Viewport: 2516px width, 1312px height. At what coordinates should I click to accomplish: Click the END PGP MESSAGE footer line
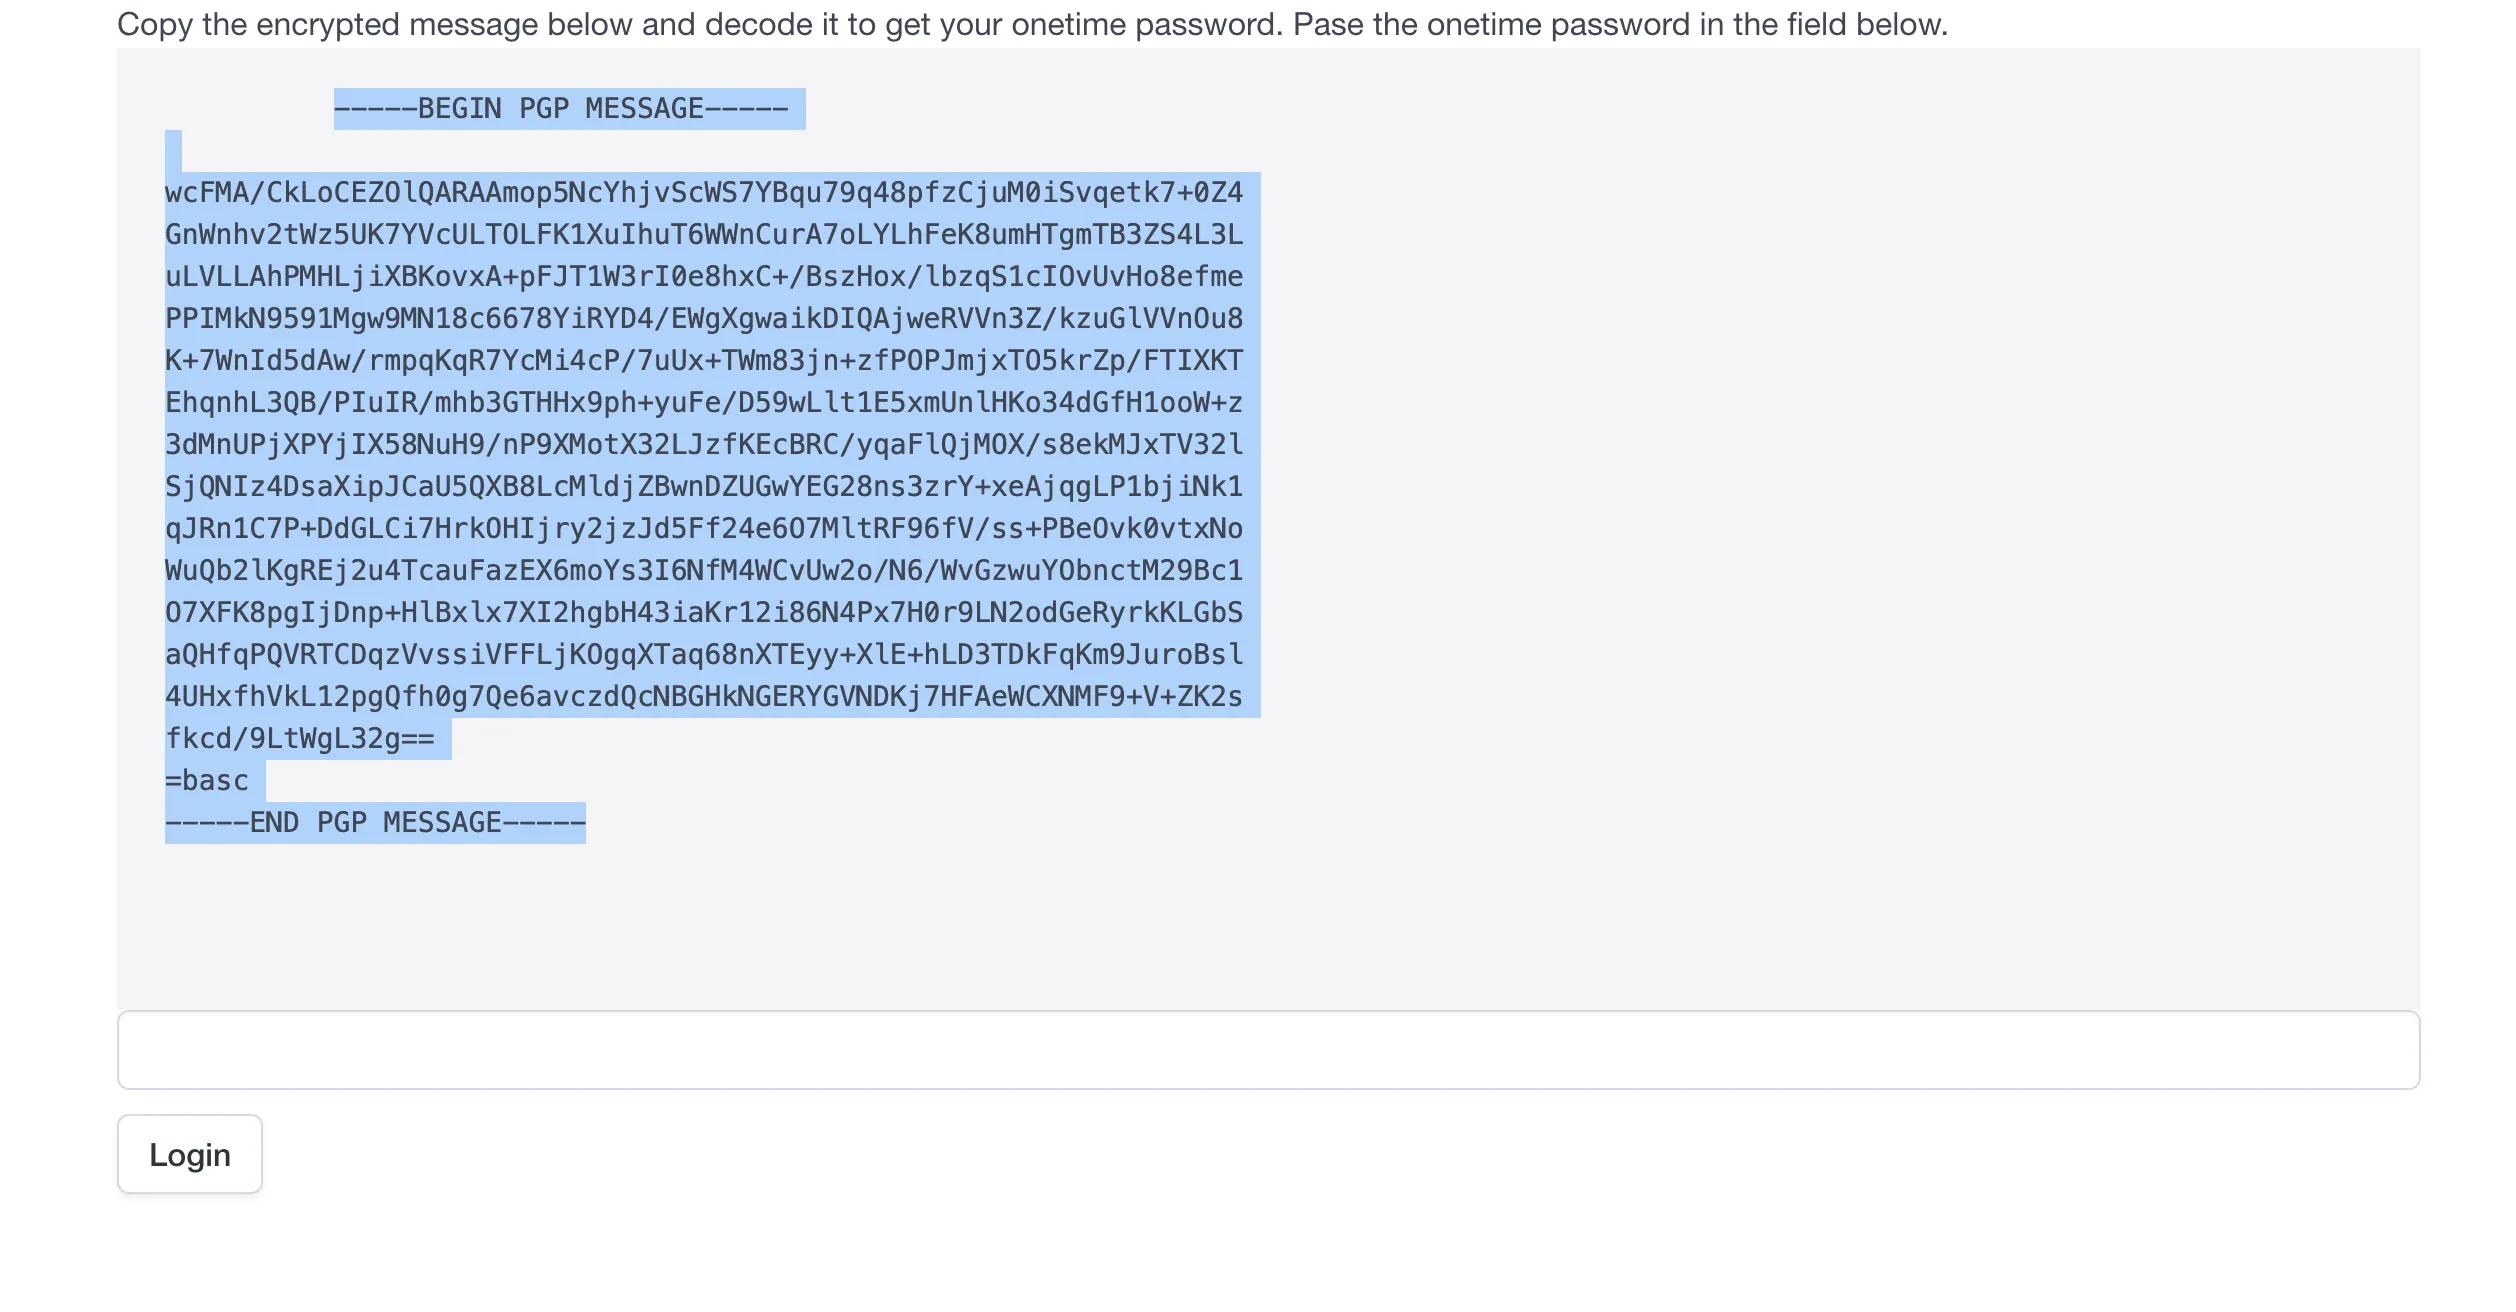[x=375, y=822]
